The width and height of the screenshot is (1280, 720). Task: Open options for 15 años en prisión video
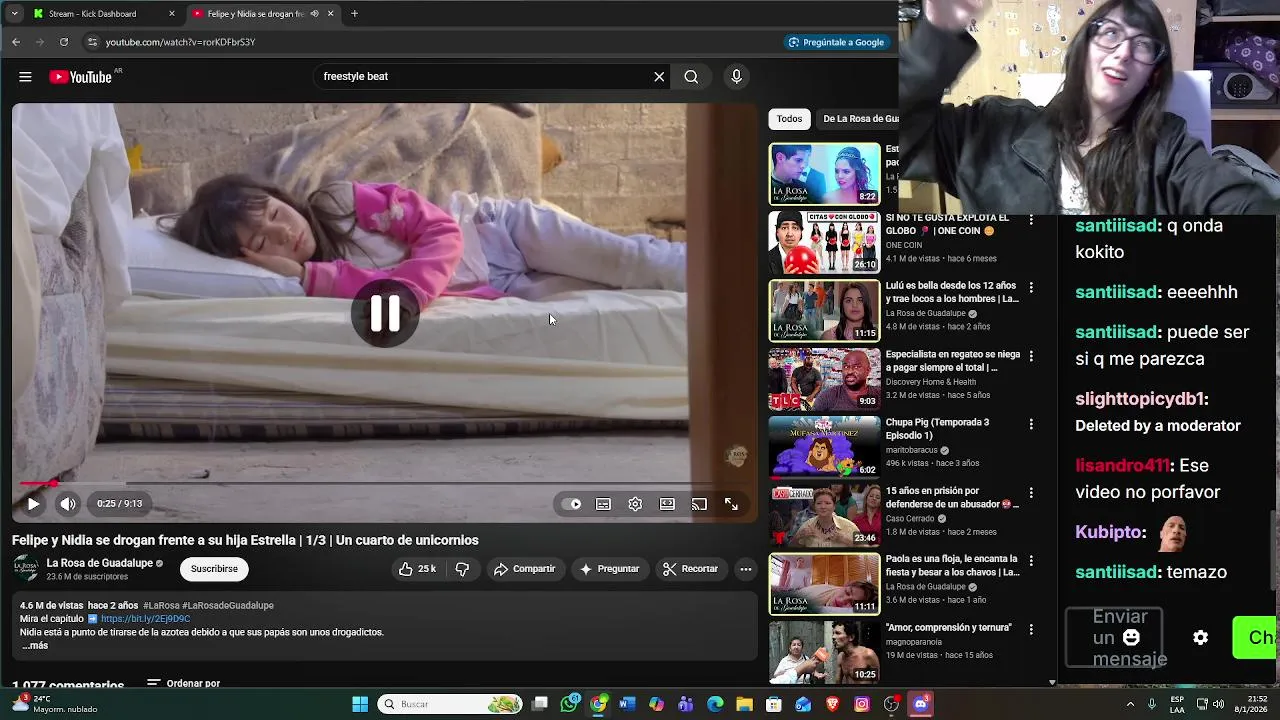tap(1031, 492)
